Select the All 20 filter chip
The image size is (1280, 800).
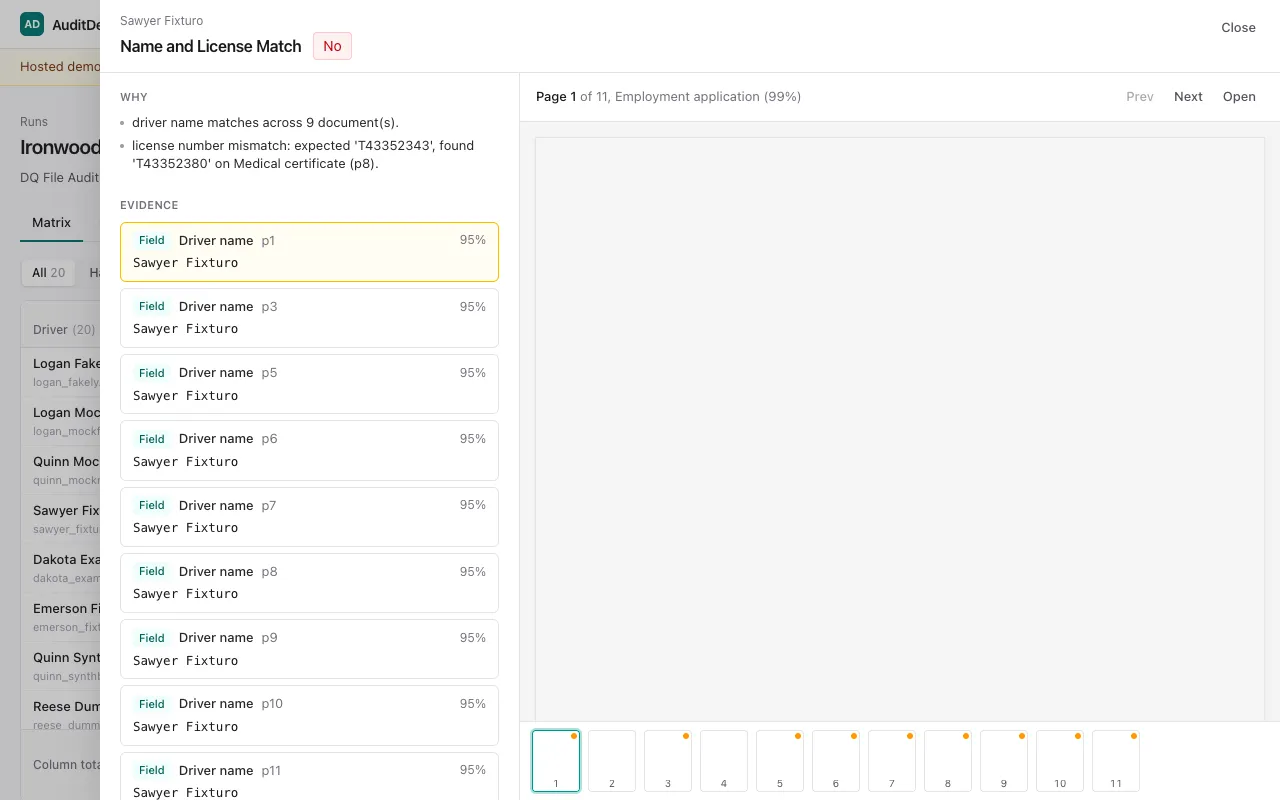click(x=48, y=273)
